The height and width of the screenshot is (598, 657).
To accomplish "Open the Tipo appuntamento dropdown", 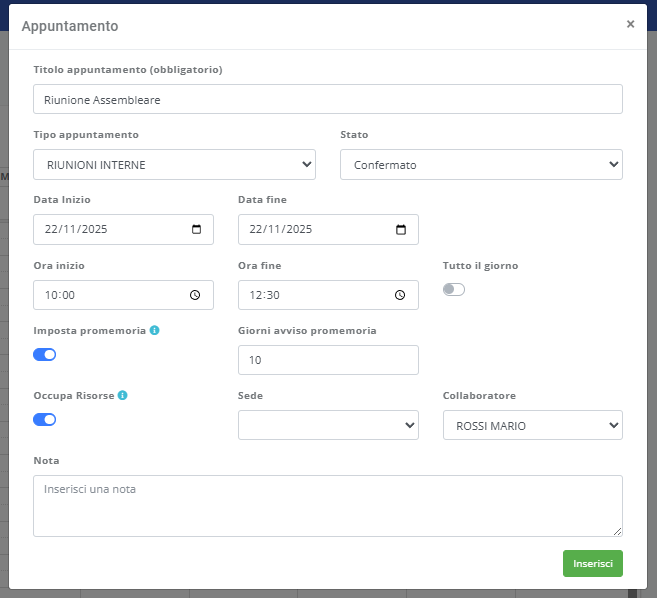I will pyautogui.click(x=174, y=165).
